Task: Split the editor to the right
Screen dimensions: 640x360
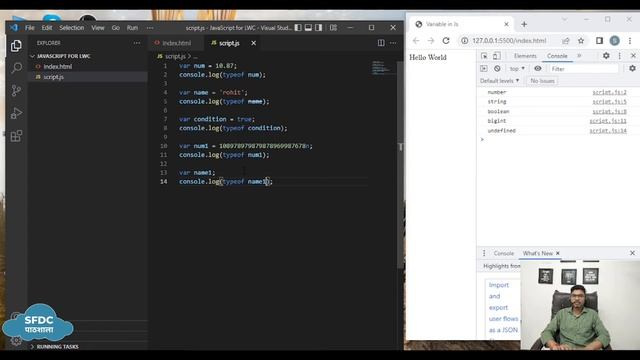Action: pos(381,43)
